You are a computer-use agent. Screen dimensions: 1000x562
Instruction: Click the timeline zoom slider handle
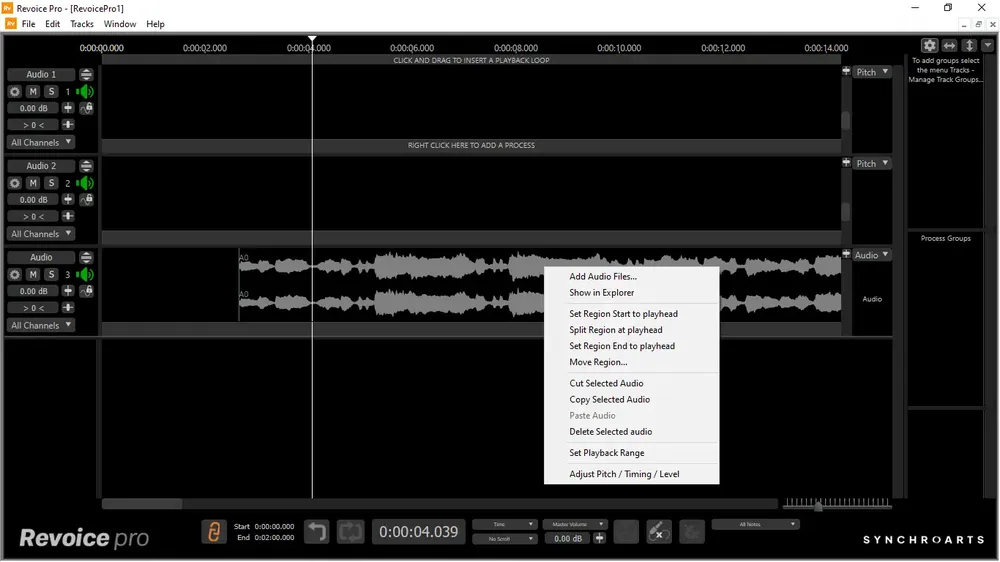point(818,506)
